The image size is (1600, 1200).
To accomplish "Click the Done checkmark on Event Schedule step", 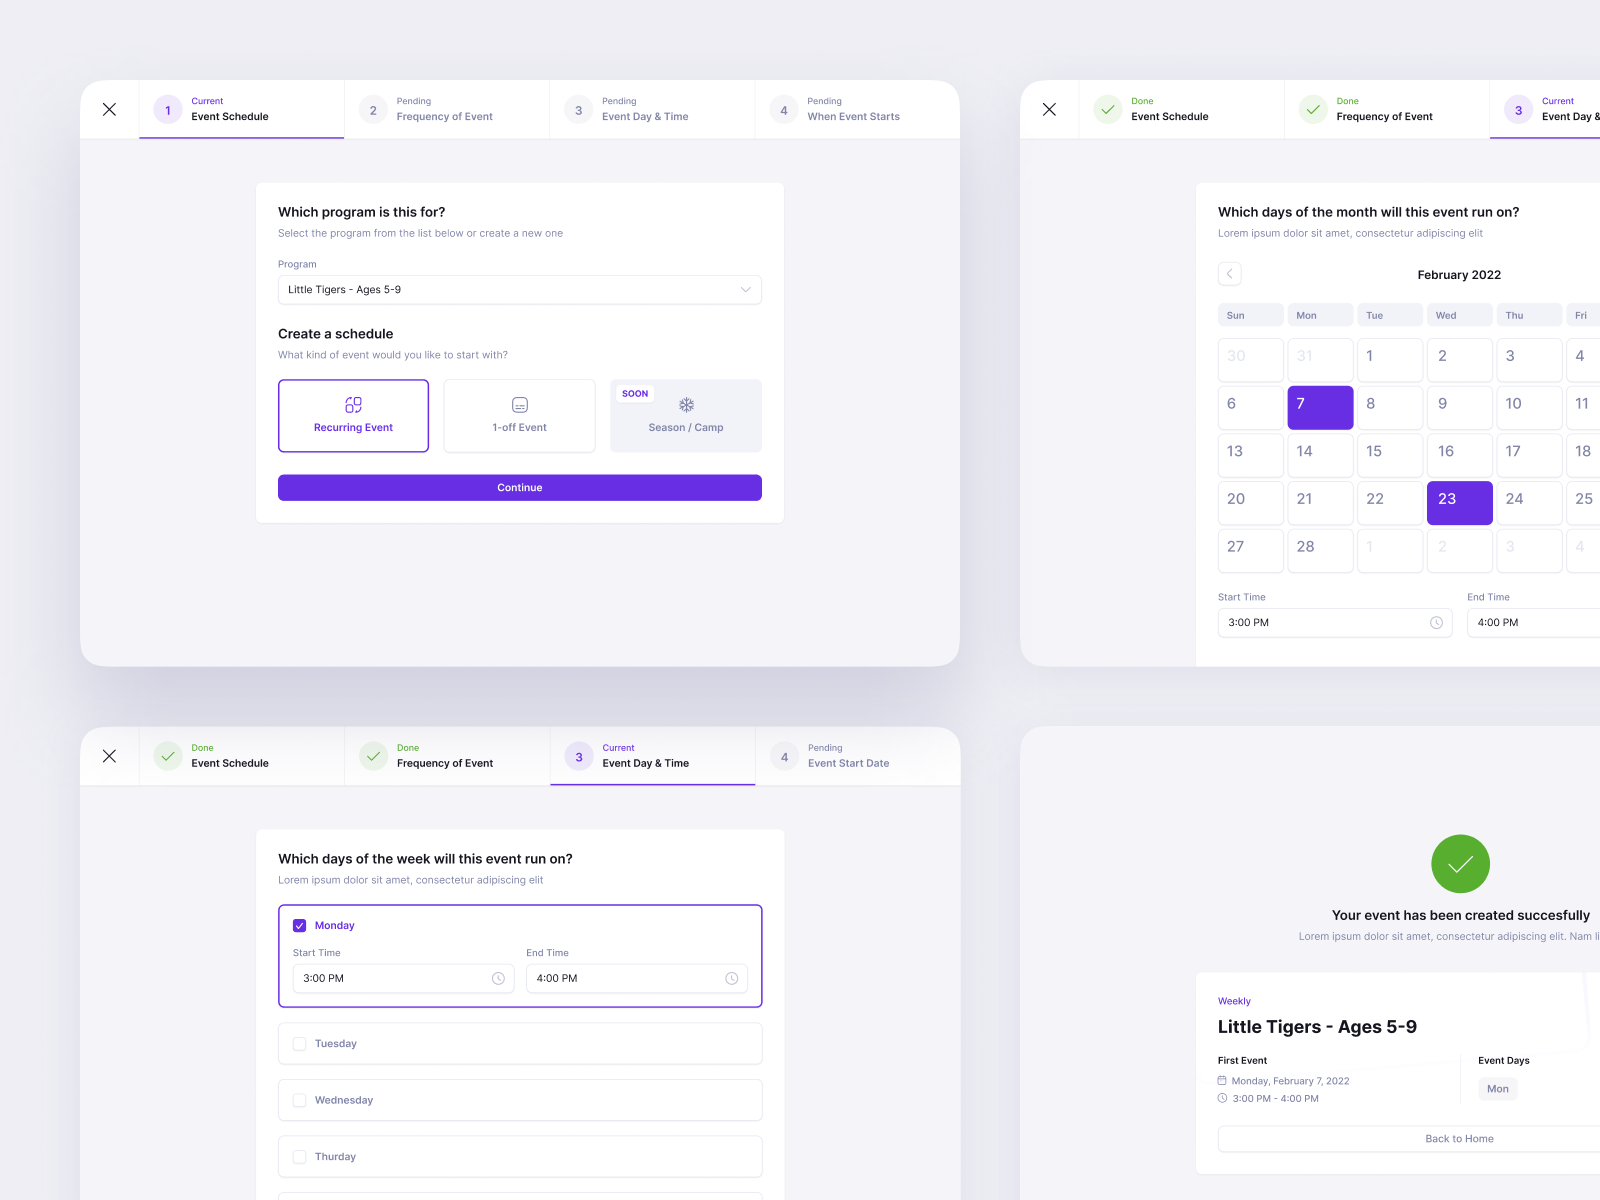I will point(1108,110).
